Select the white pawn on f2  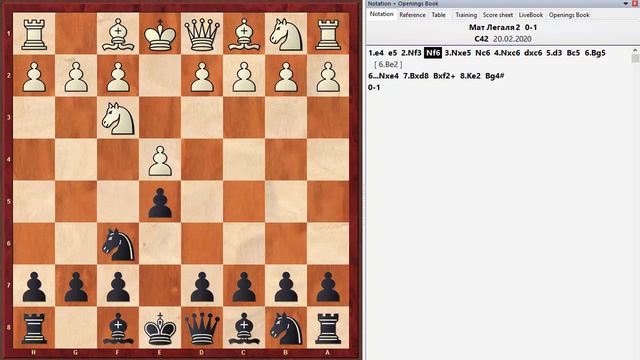pos(118,76)
